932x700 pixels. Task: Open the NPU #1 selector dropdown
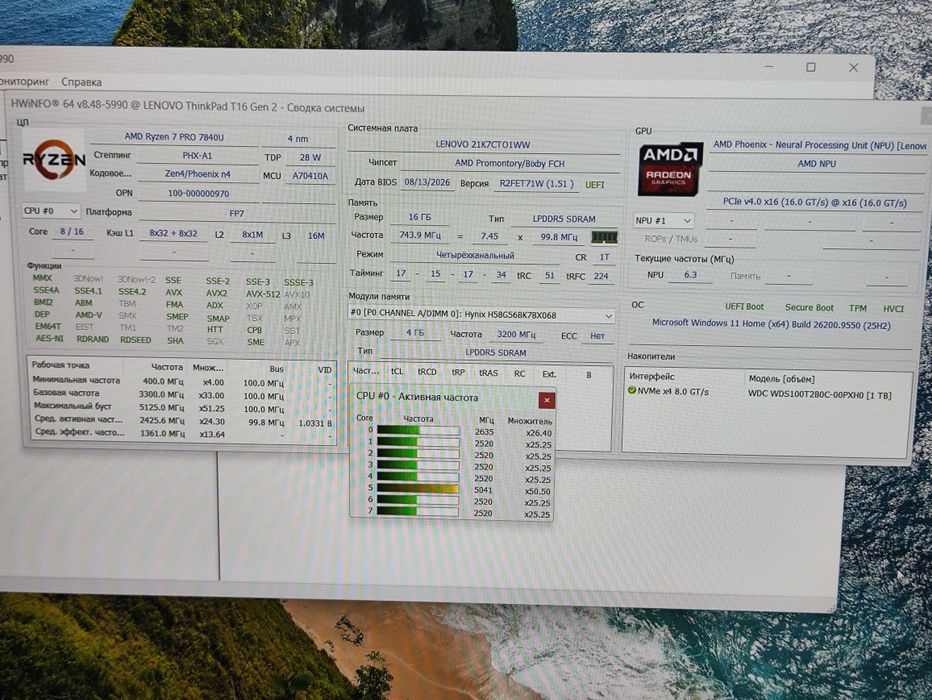tap(663, 220)
